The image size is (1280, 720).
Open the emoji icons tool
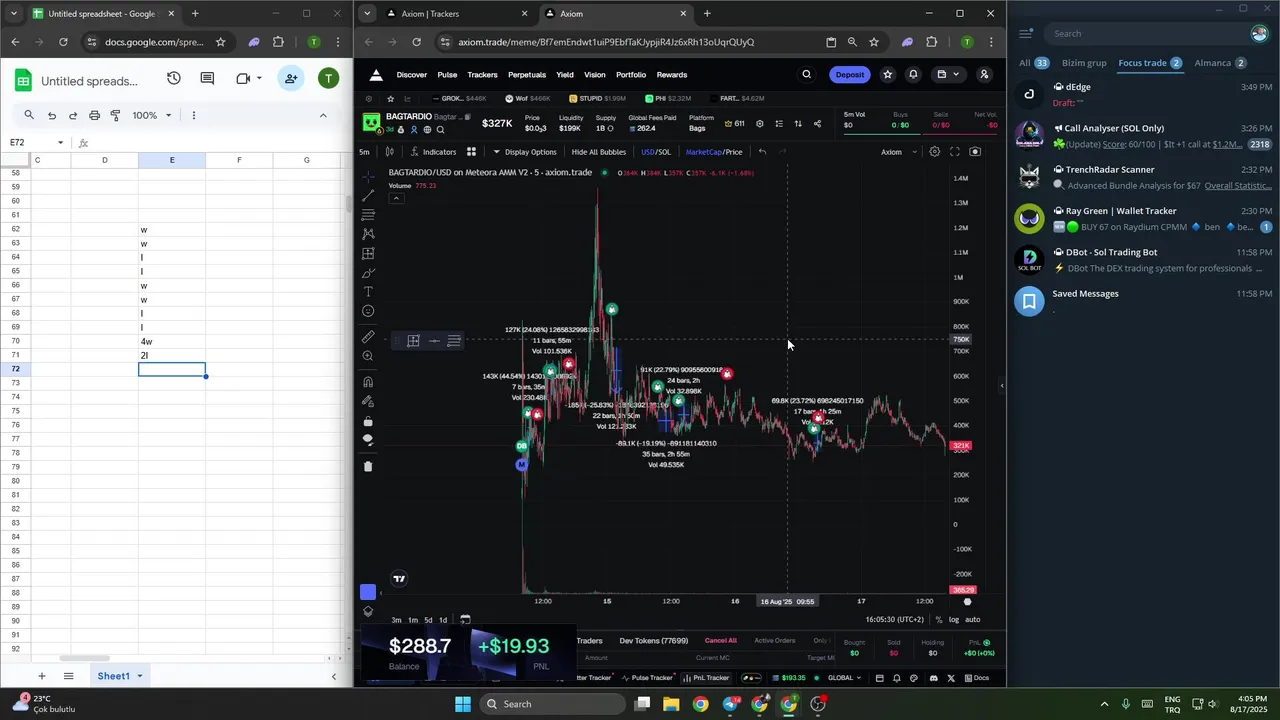pyautogui.click(x=368, y=311)
